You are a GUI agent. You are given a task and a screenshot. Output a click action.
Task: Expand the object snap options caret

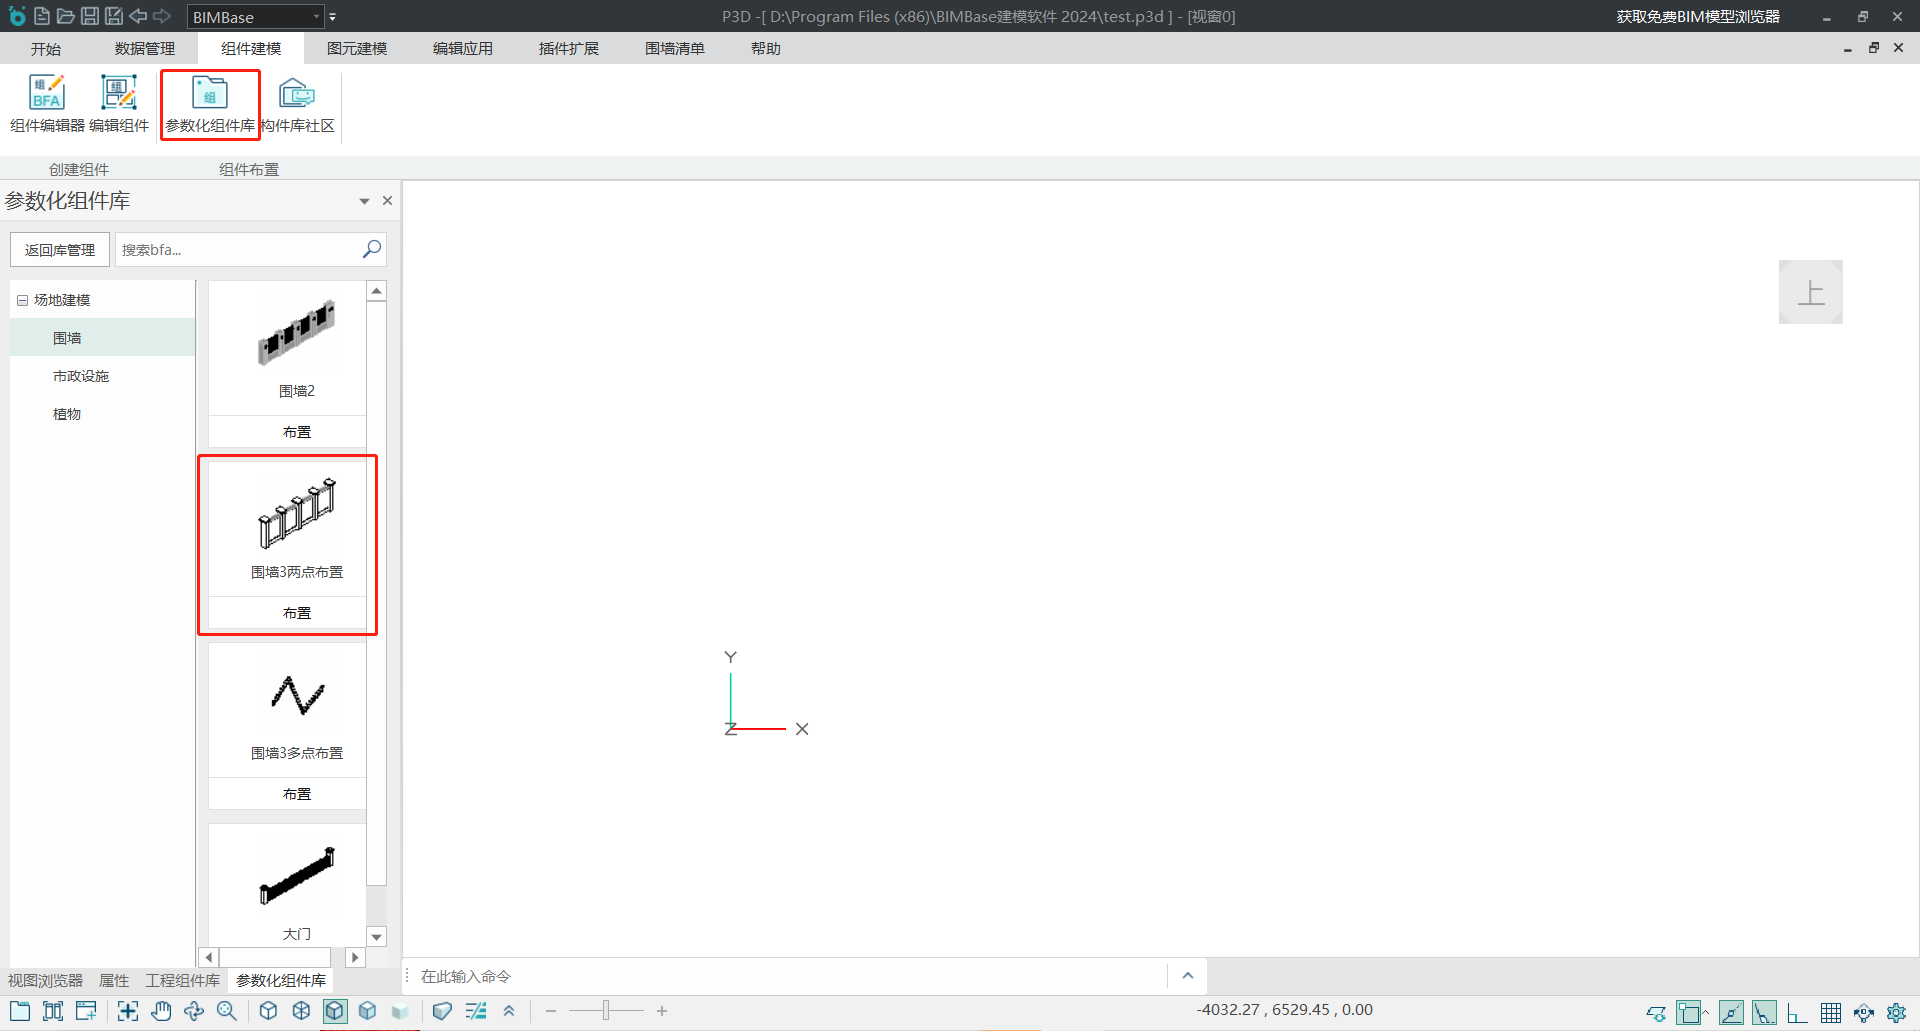1706,1010
